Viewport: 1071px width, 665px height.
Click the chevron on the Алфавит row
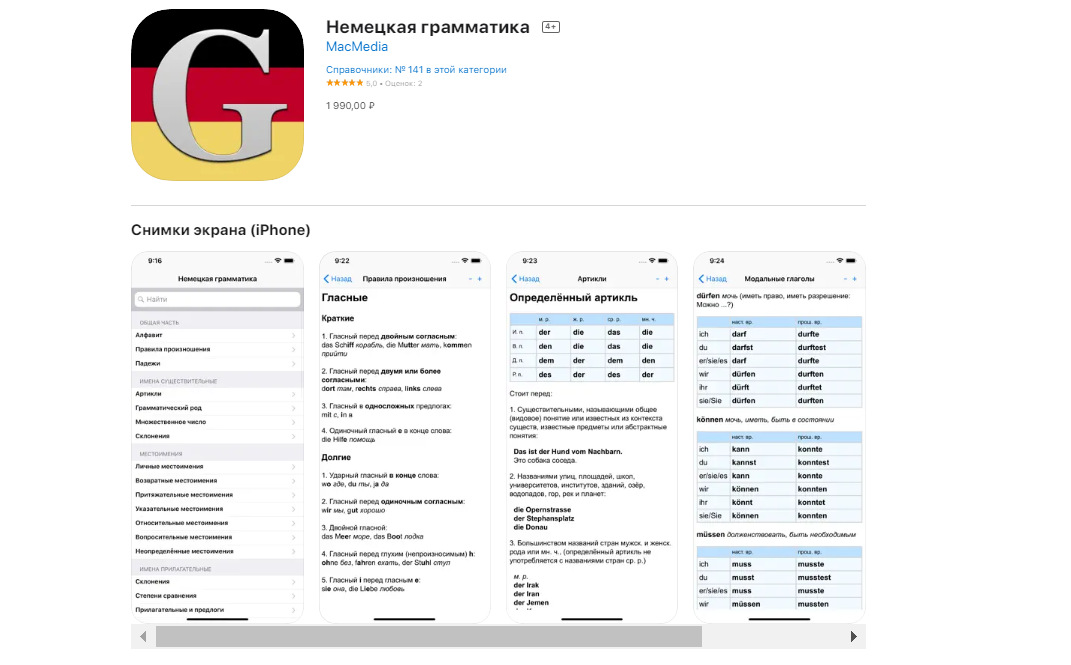[x=294, y=335]
